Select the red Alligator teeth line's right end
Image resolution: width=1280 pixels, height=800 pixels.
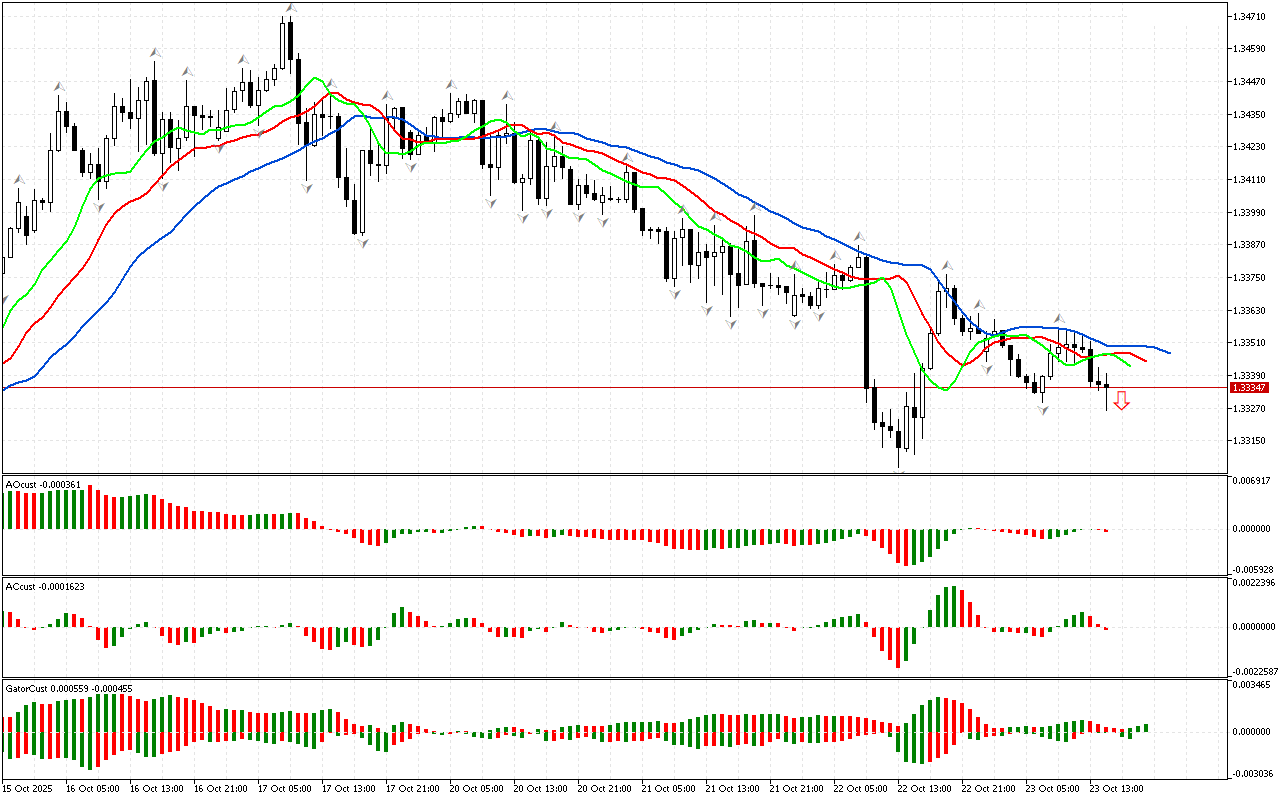coord(1145,359)
